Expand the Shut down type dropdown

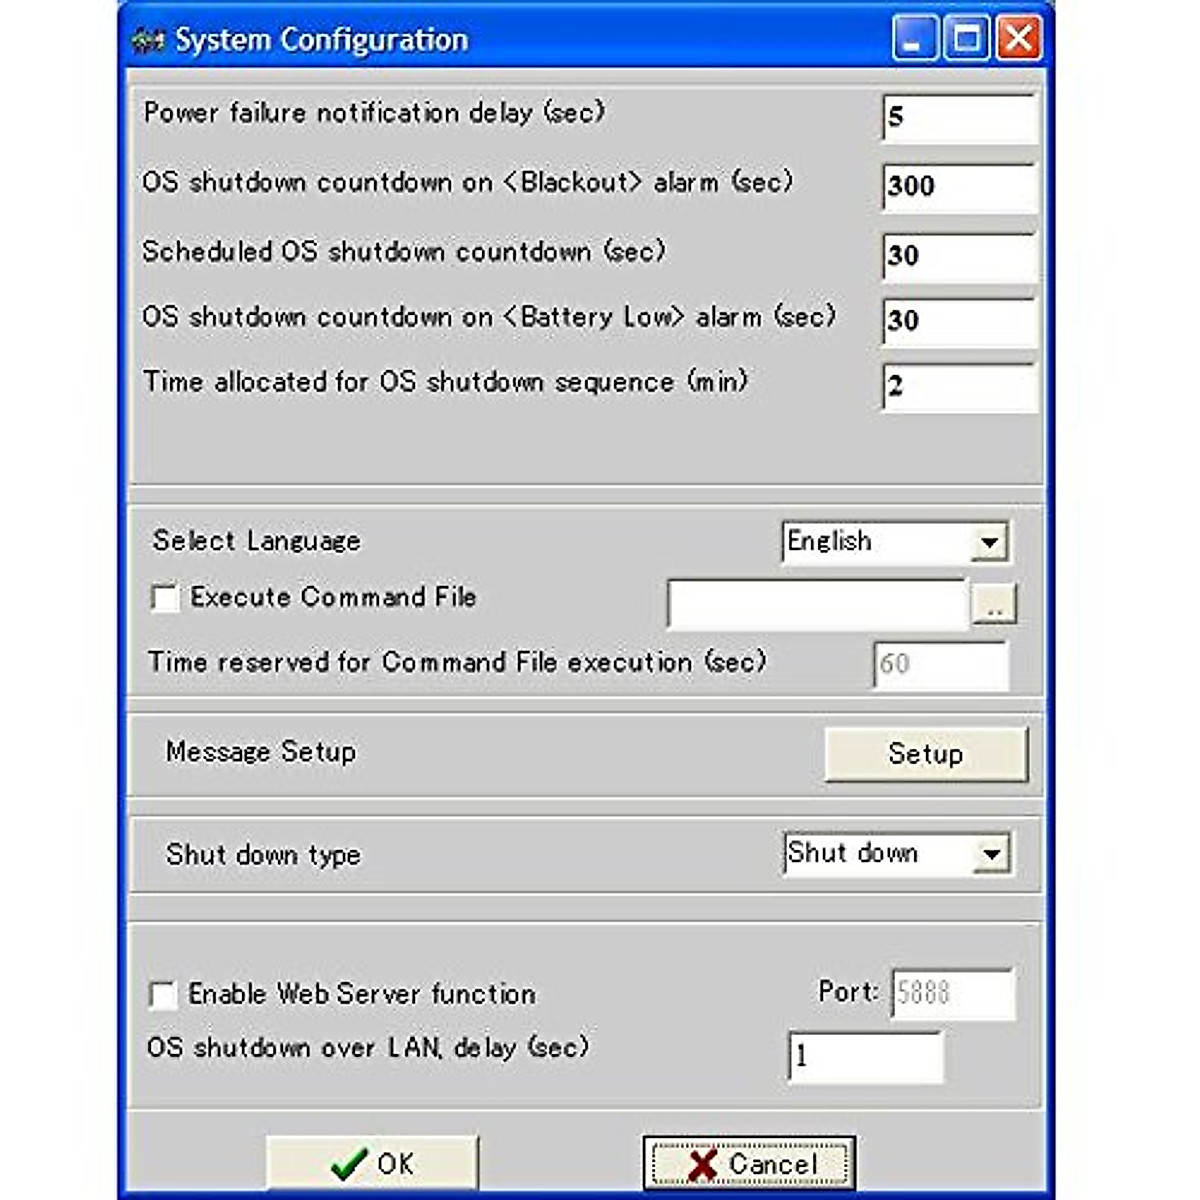[990, 855]
